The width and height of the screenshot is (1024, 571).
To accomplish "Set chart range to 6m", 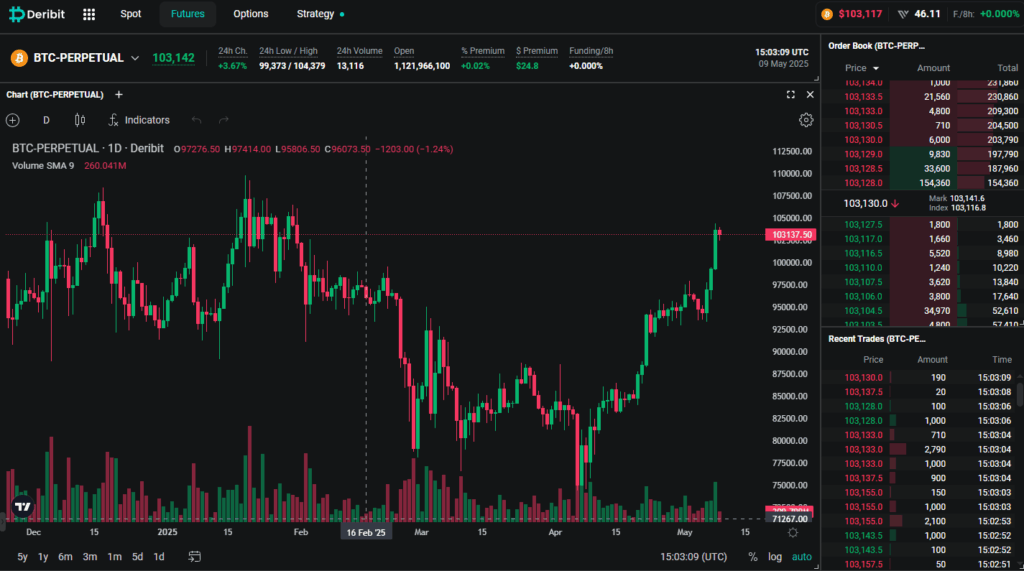I will 65,557.
